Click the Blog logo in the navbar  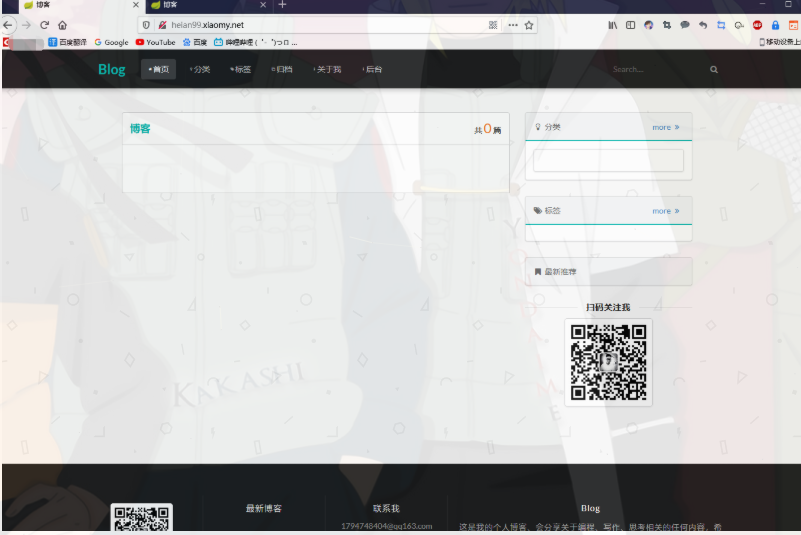[x=112, y=69]
